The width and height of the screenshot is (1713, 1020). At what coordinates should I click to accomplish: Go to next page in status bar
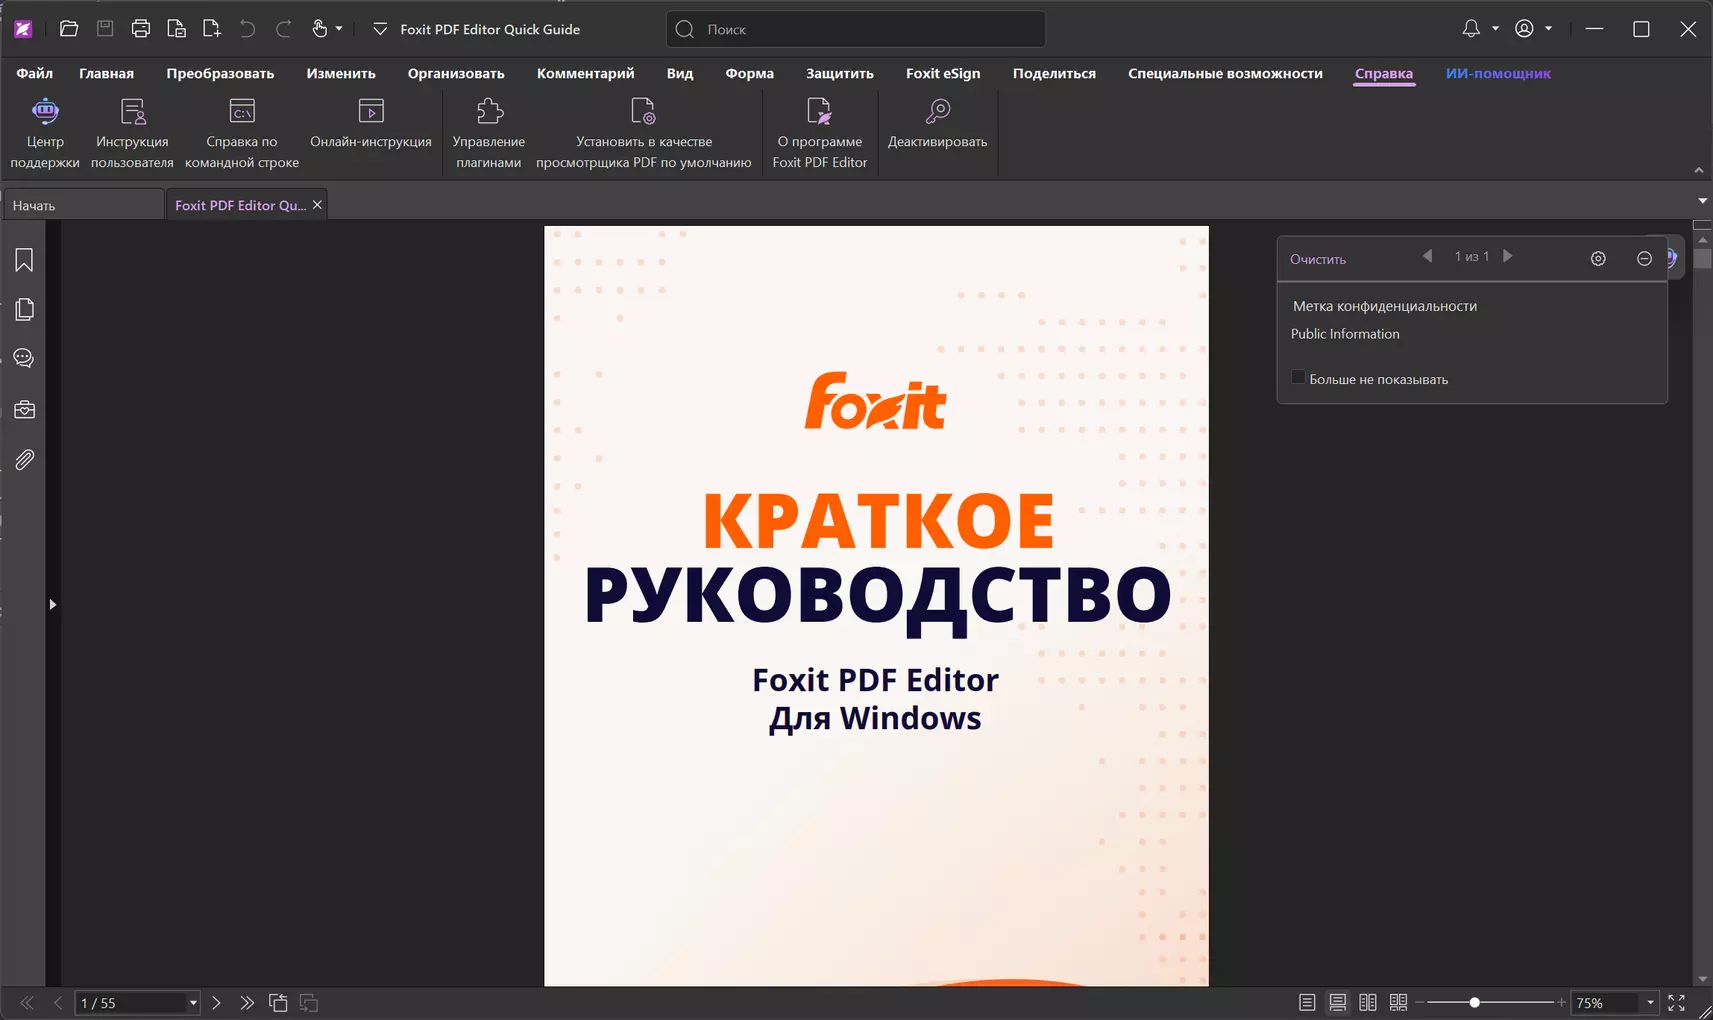click(216, 1002)
